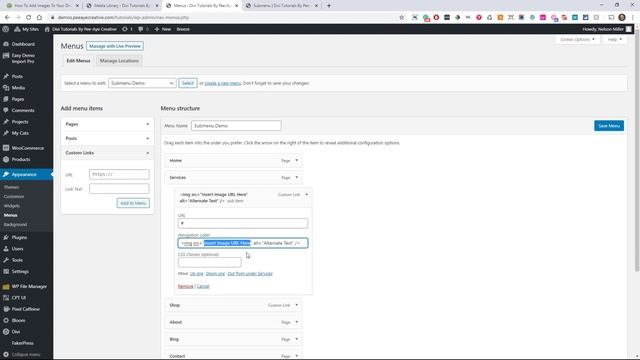The image size is (640, 360).
Task: Click the create a new menu link
Action: tap(223, 83)
